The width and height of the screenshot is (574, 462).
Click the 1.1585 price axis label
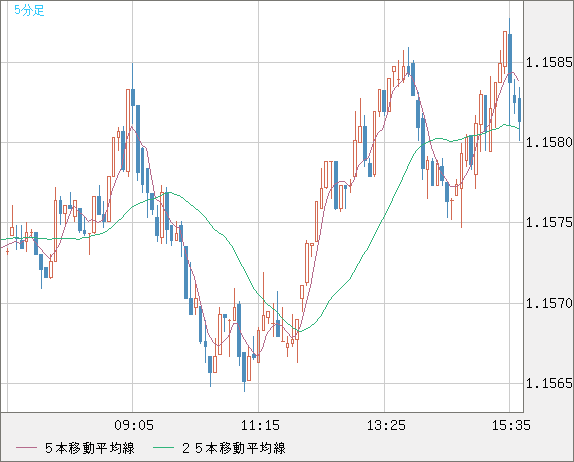click(548, 63)
